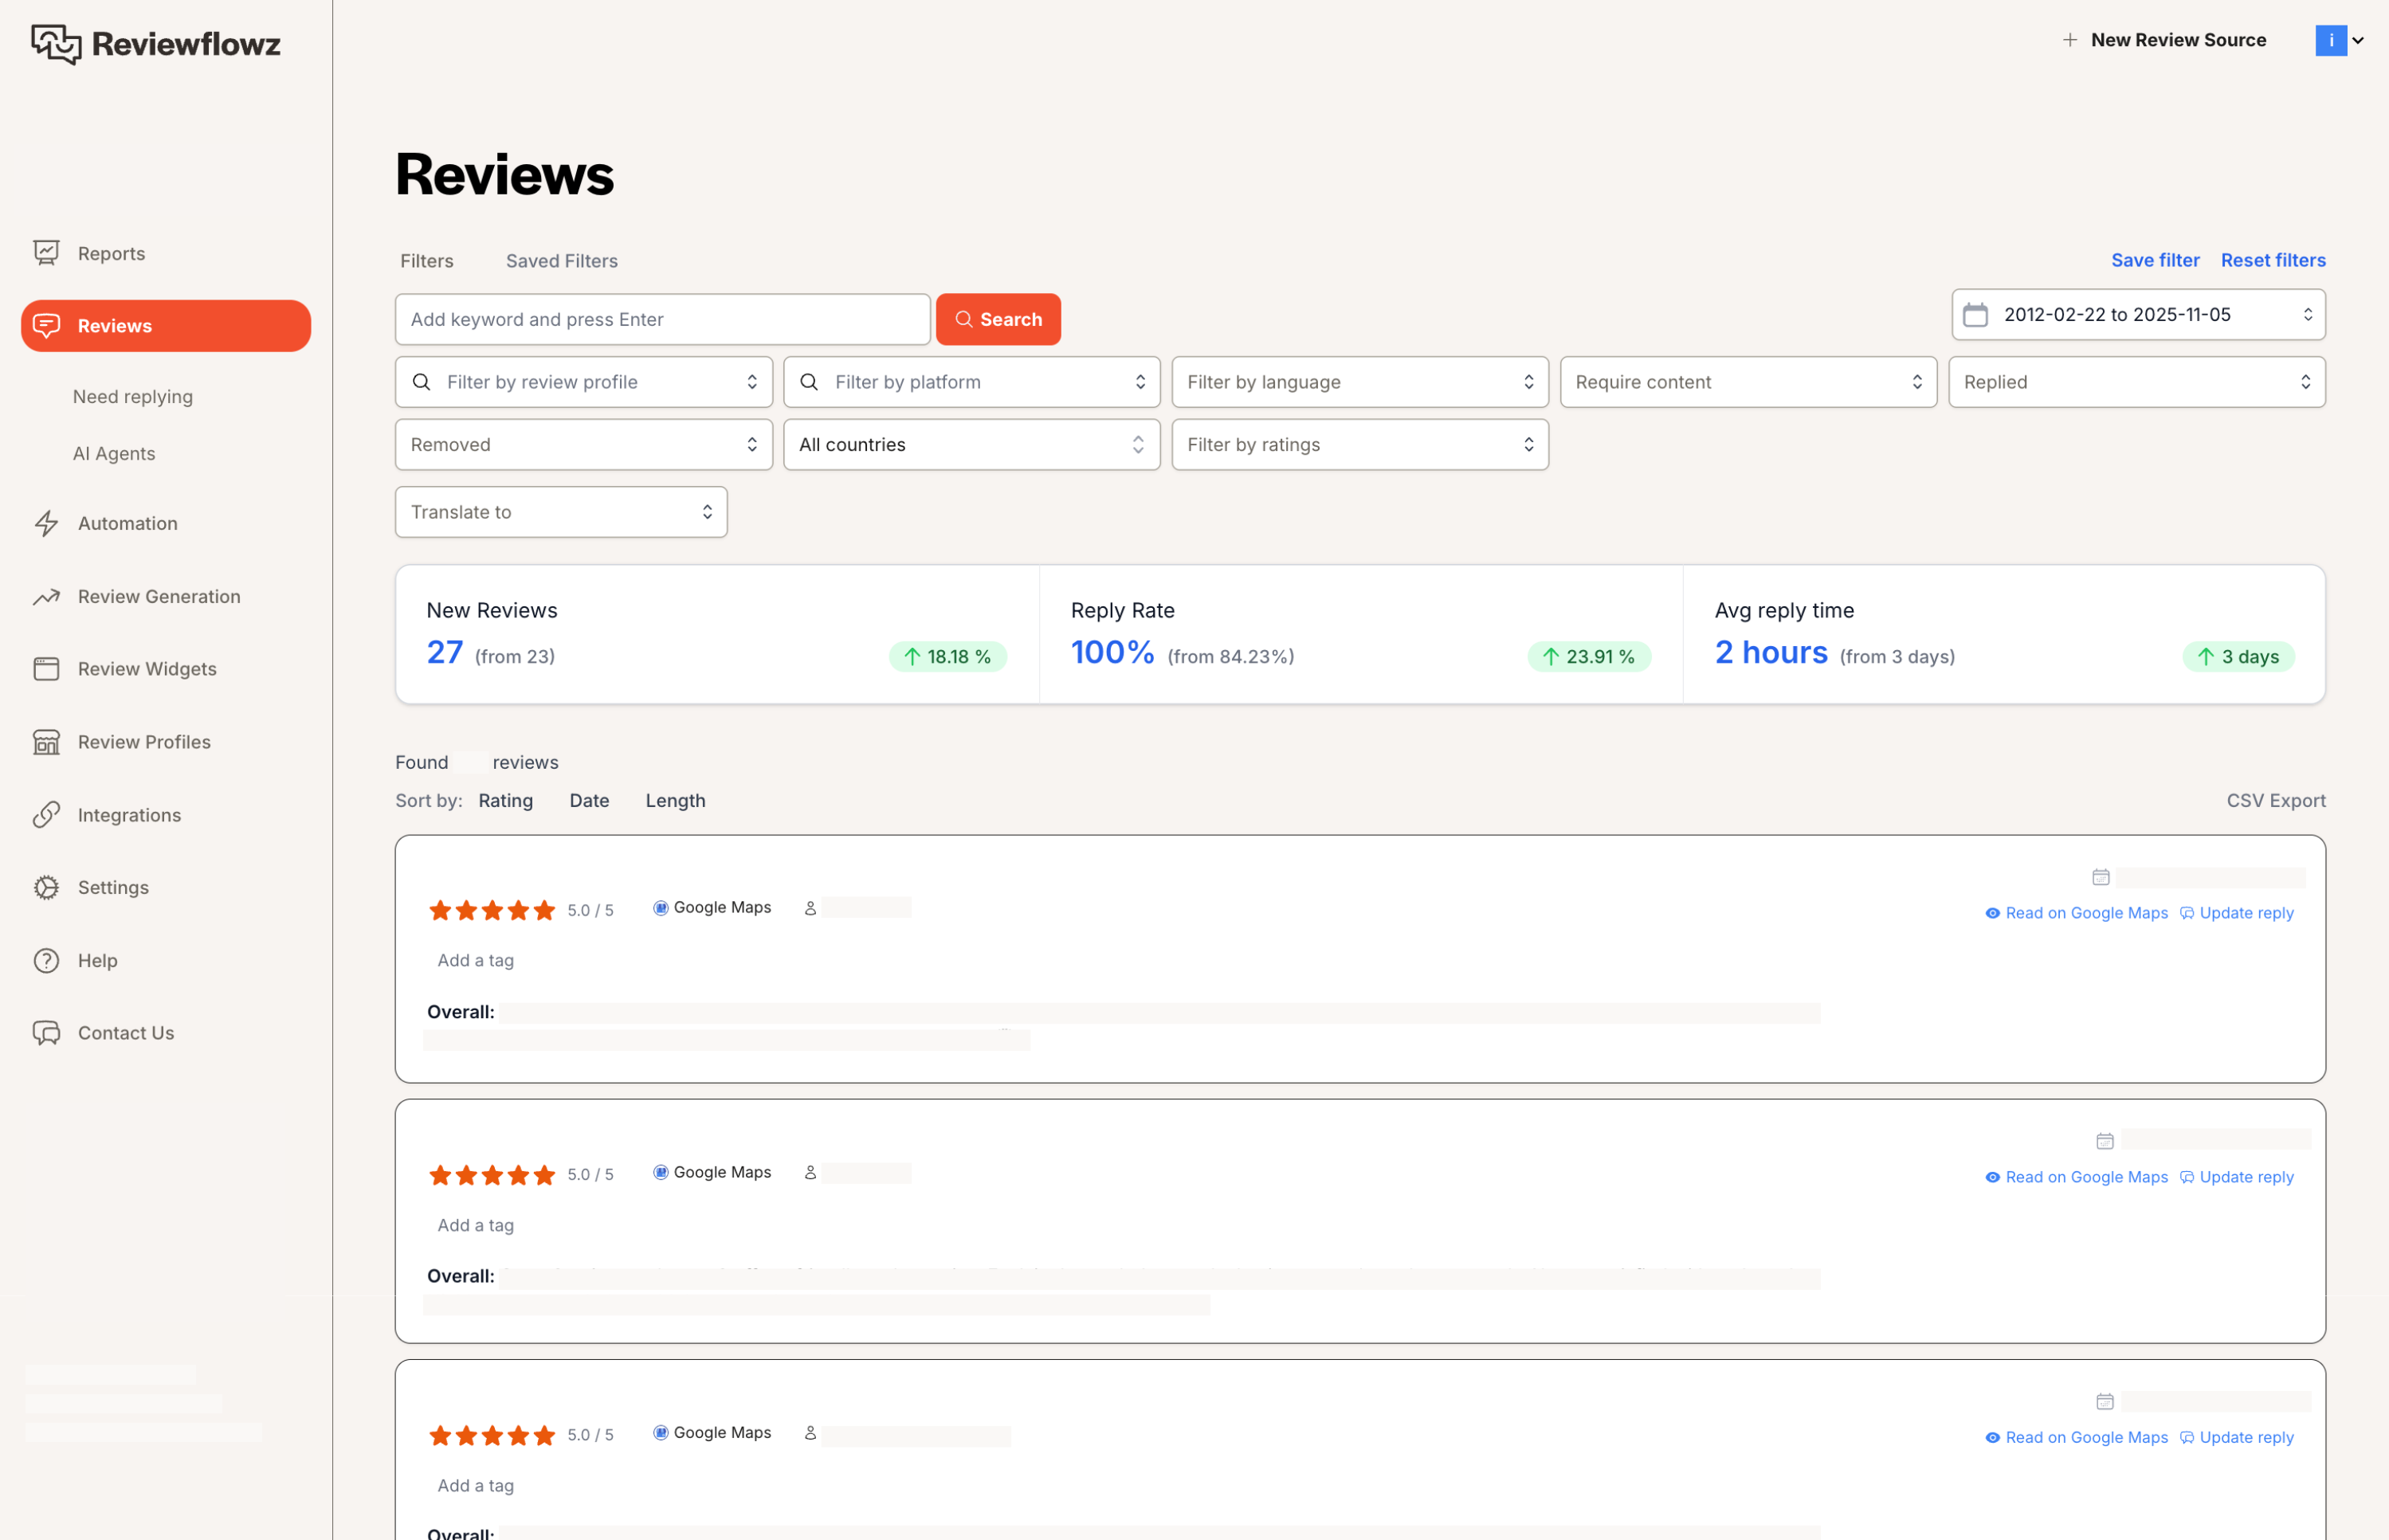The image size is (2389, 1540).
Task: Click the Review Widgets window icon
Action: coord(46,669)
